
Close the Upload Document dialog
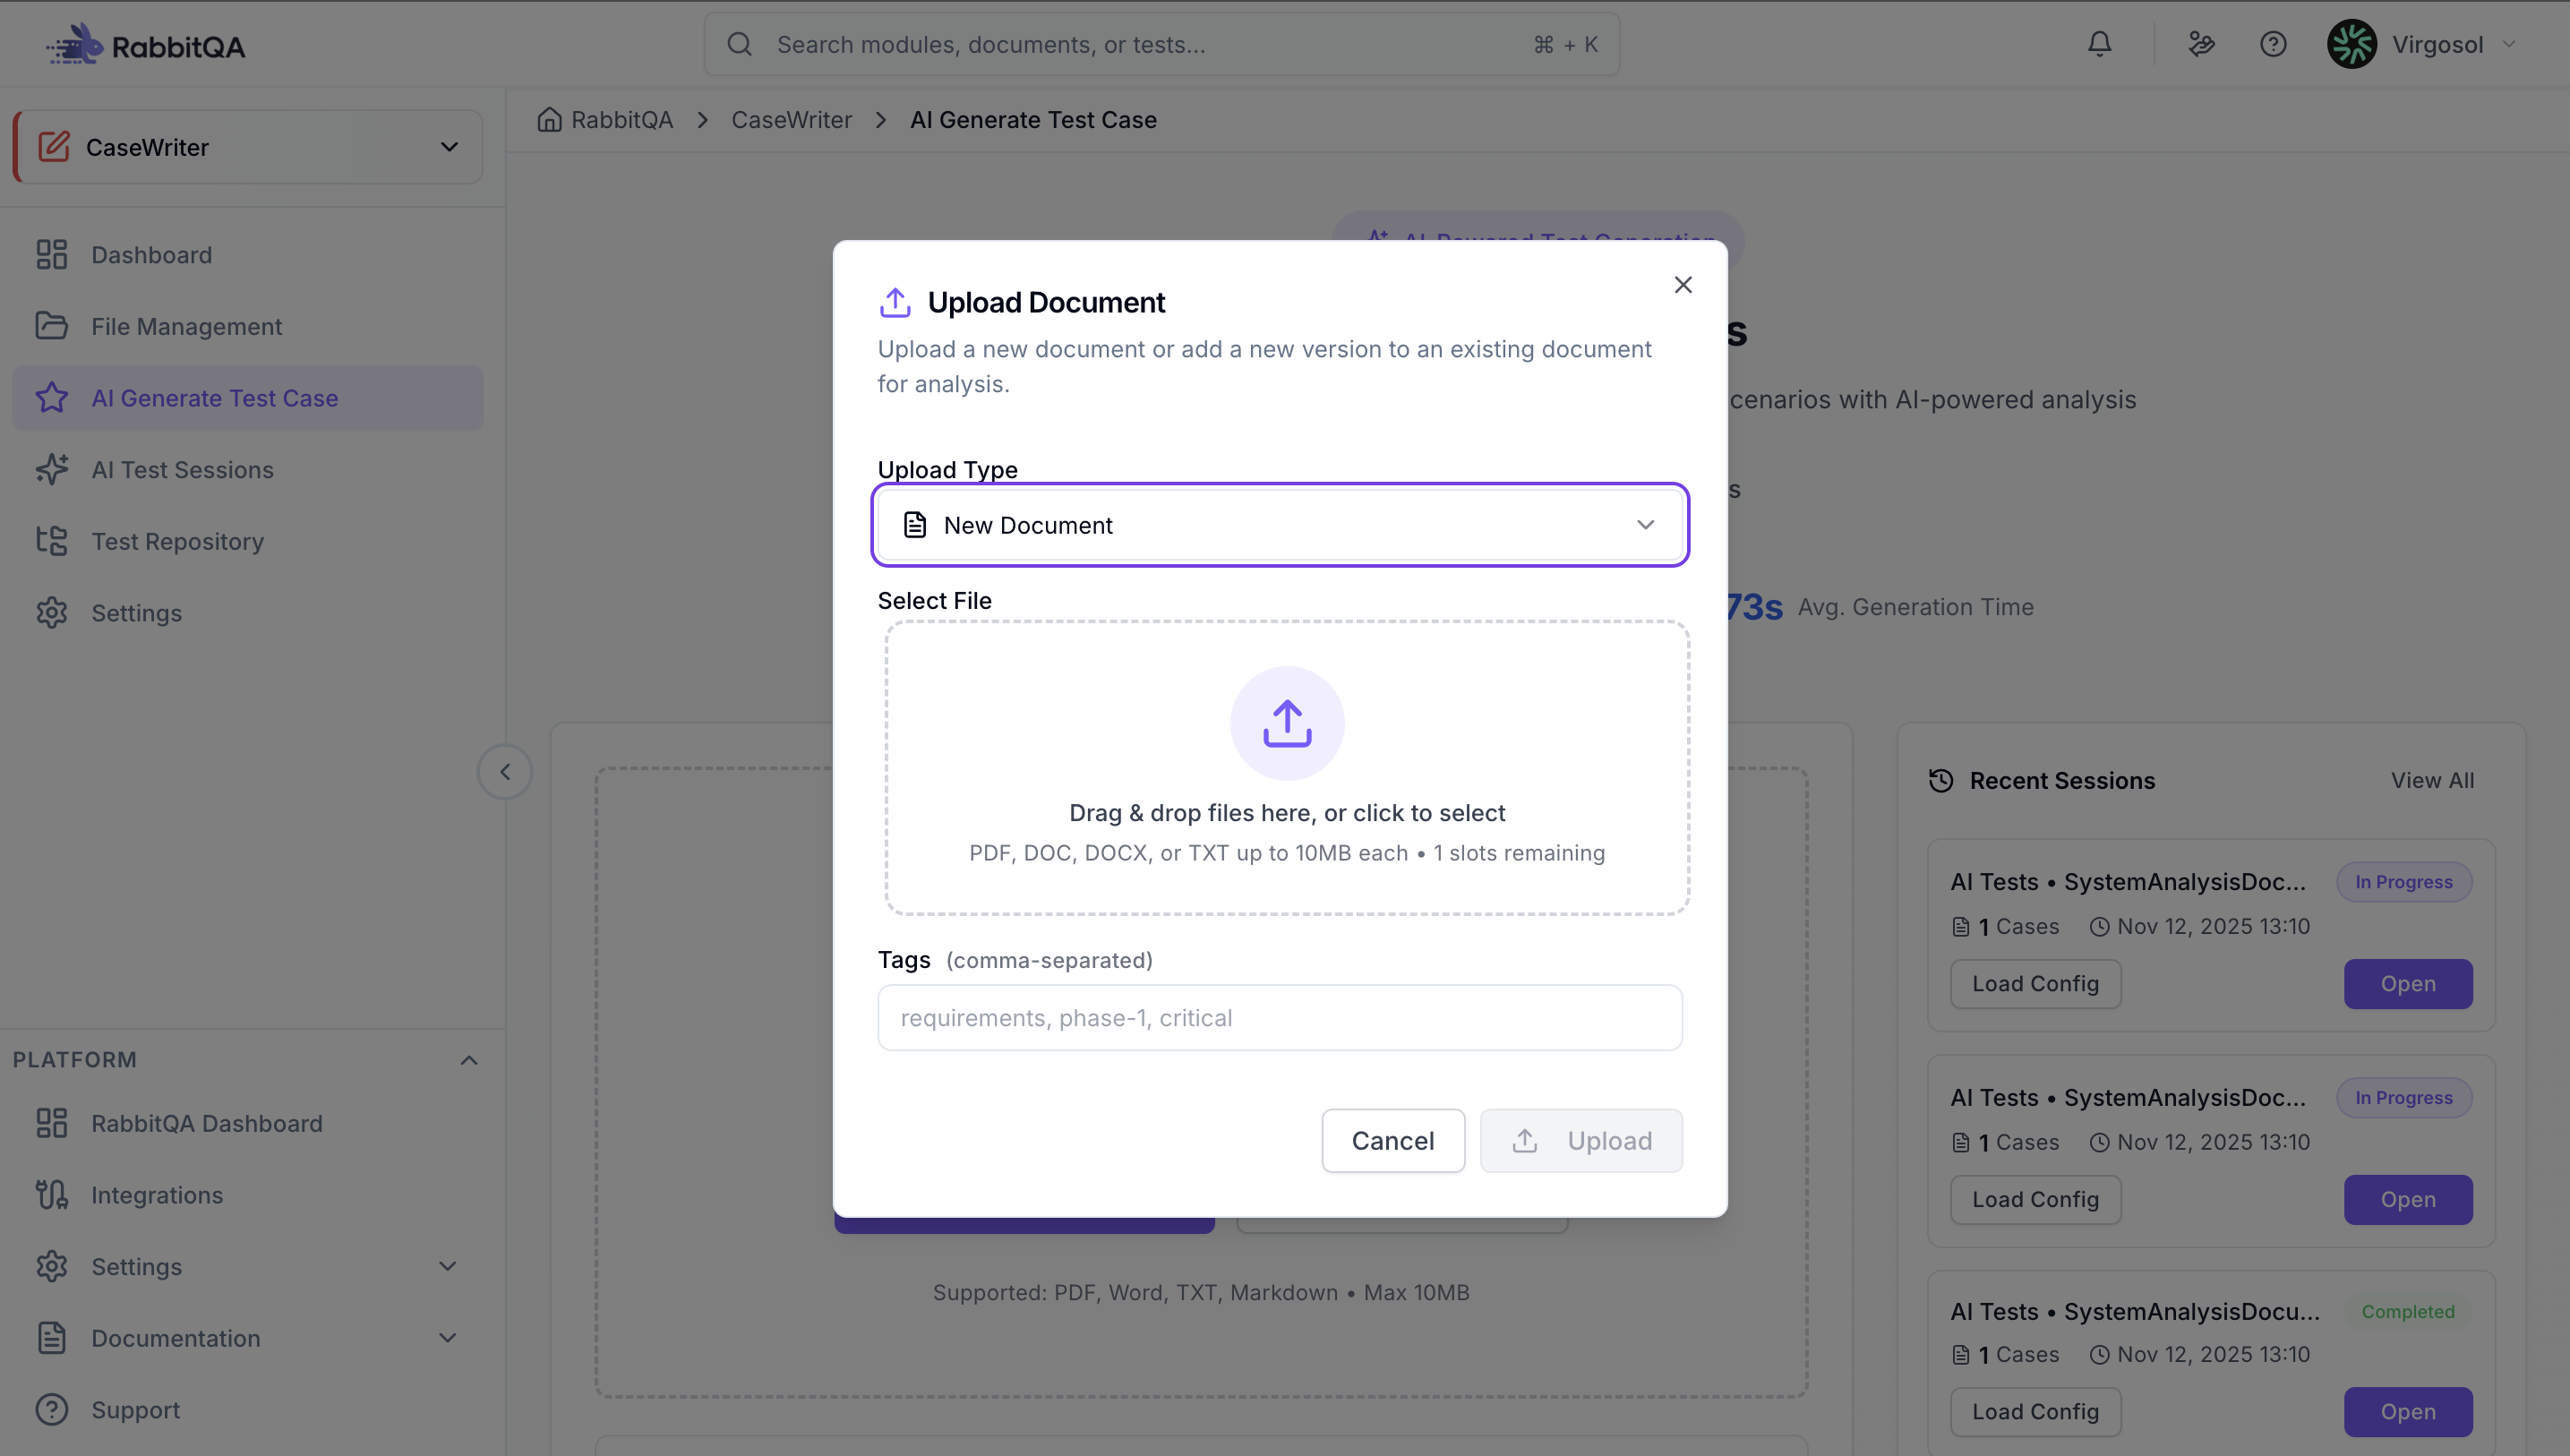click(1683, 285)
